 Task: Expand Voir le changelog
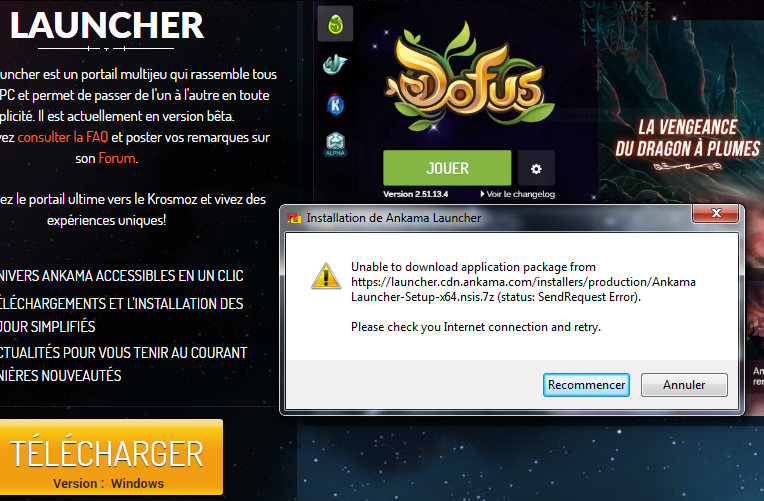pos(517,194)
